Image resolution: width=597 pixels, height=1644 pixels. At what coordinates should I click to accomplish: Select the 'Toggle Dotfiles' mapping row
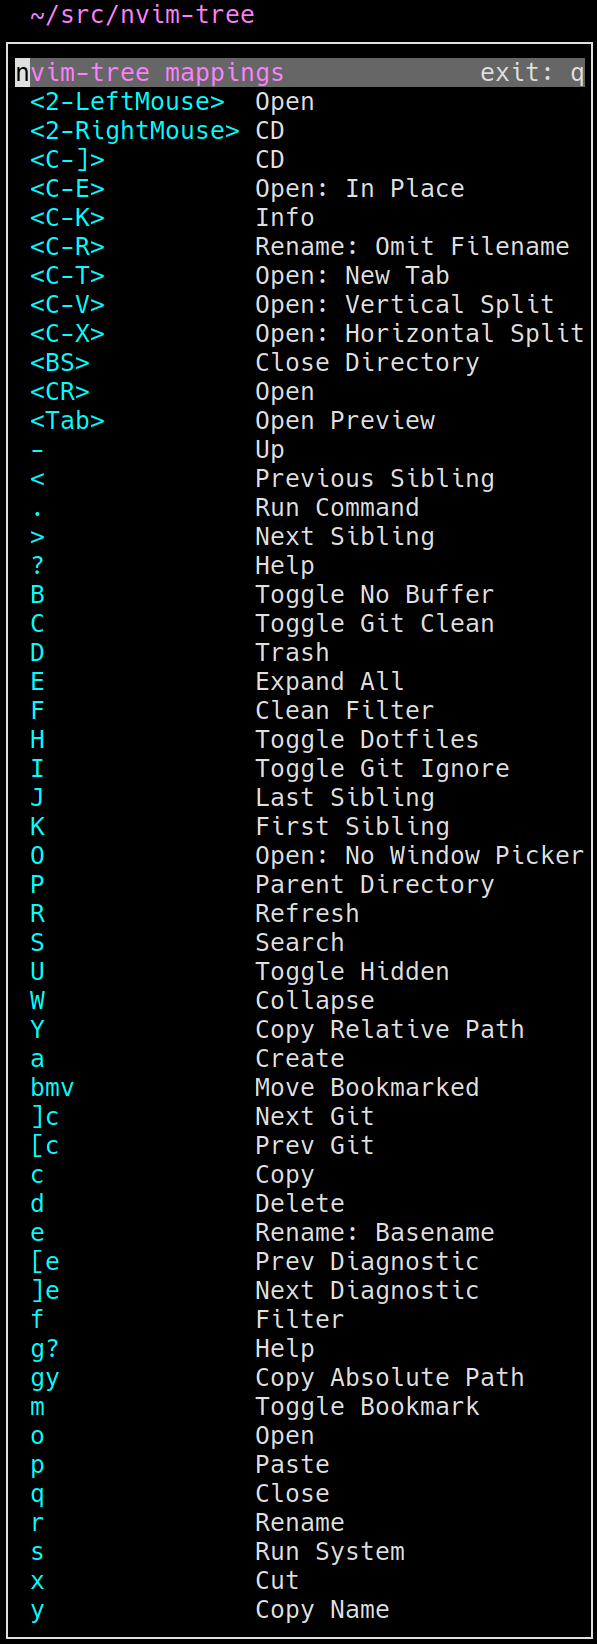tap(300, 740)
